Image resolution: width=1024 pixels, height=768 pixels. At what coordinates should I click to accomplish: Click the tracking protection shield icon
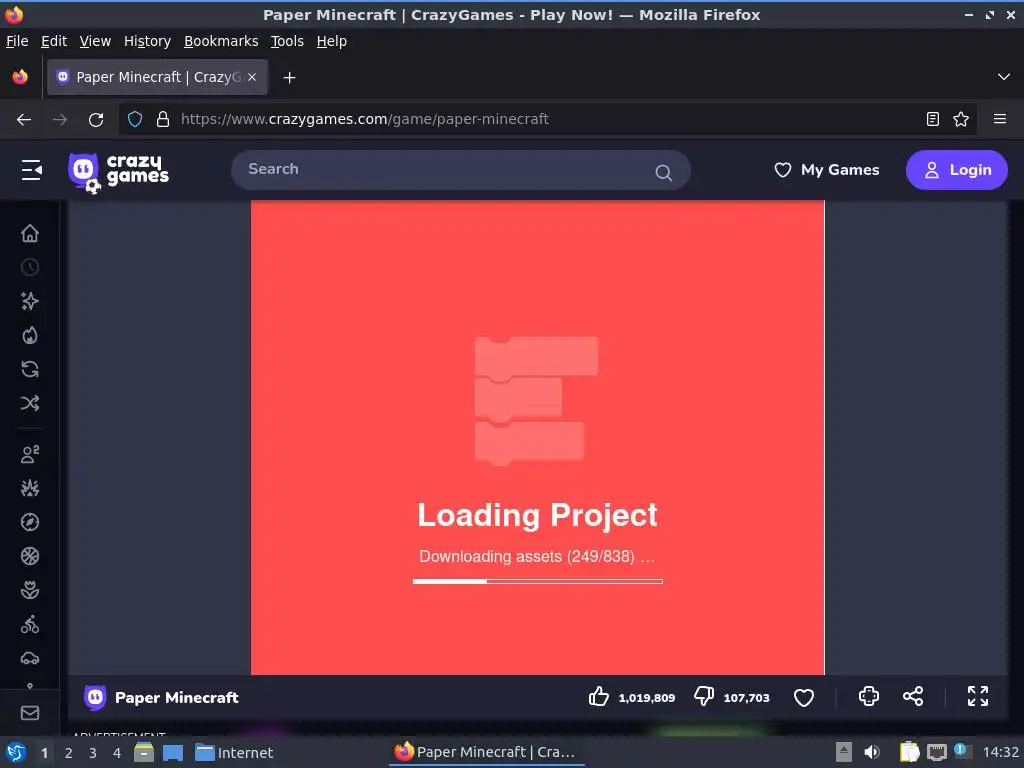pyautogui.click(x=135, y=120)
